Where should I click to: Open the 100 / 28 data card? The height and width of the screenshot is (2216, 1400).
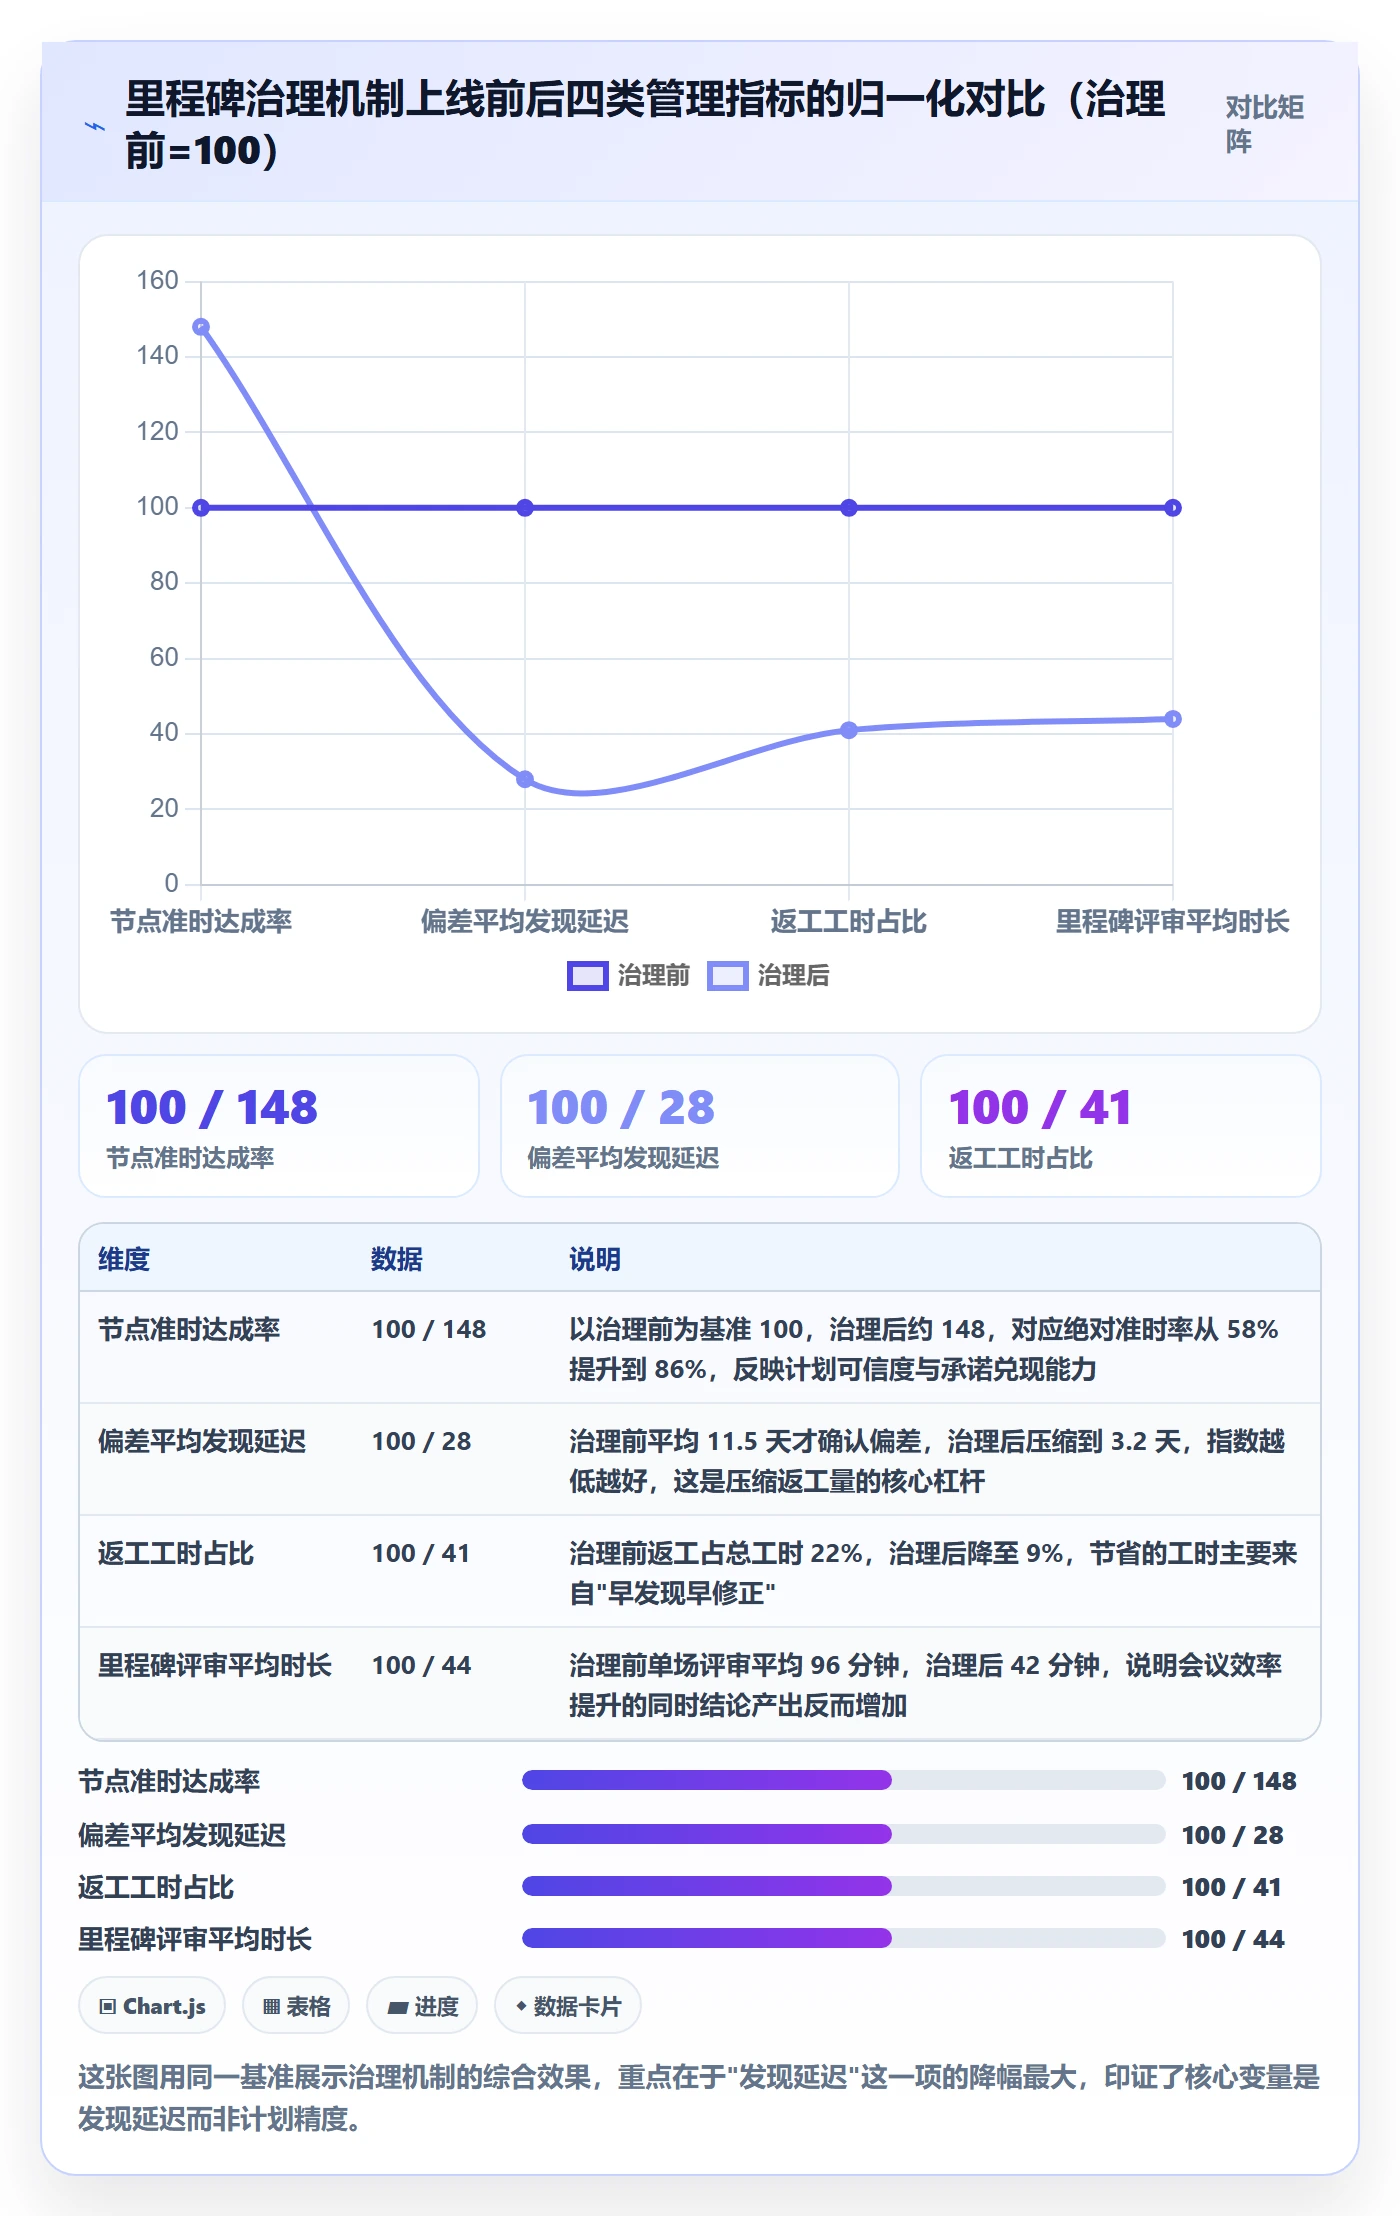coord(700,1126)
